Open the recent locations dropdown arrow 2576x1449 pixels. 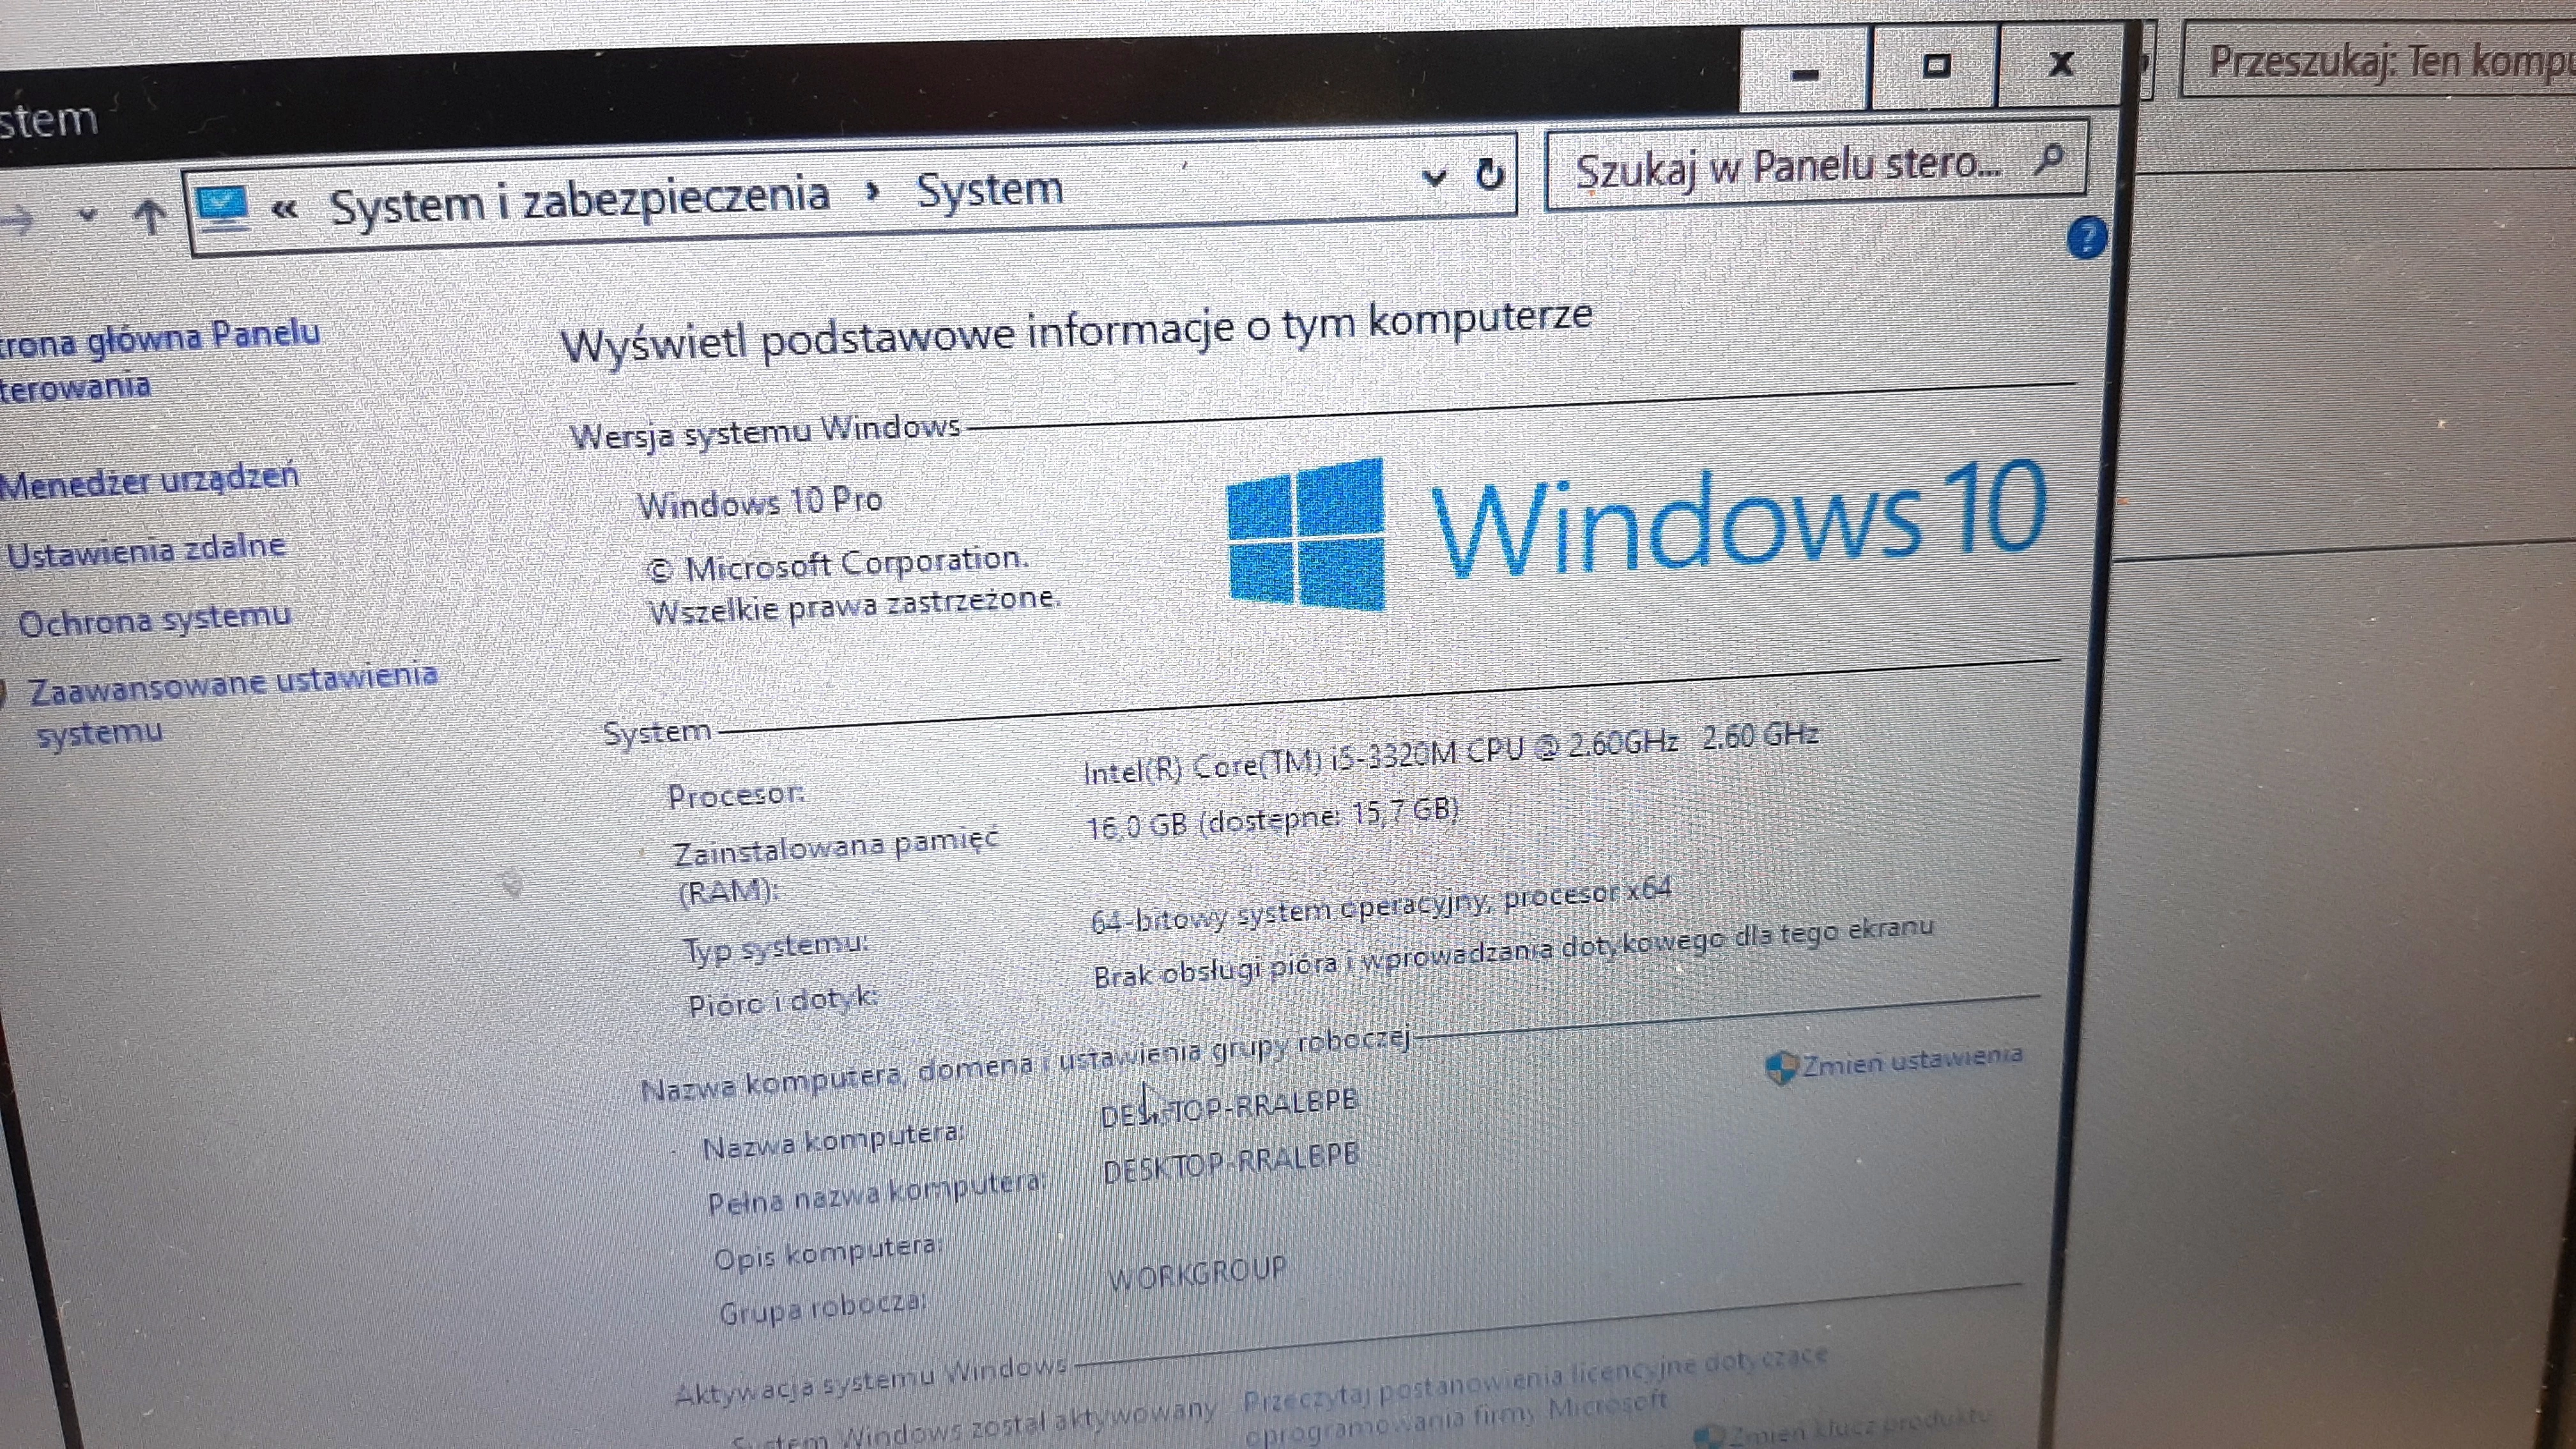pos(88,214)
